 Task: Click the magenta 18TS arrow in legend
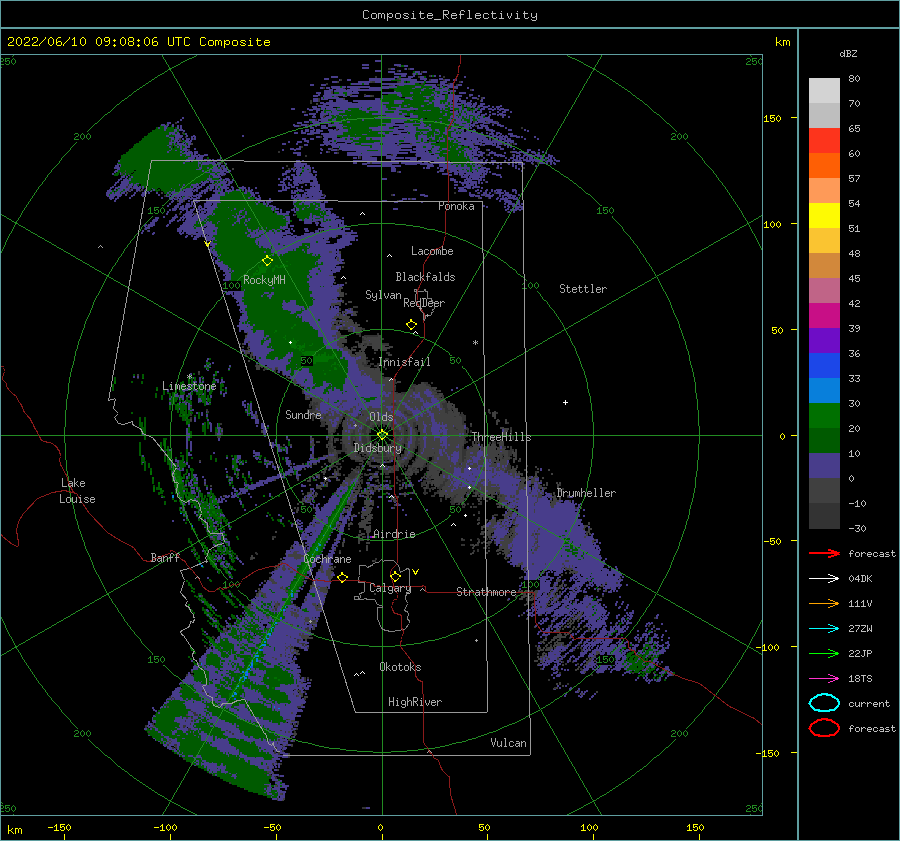(824, 679)
